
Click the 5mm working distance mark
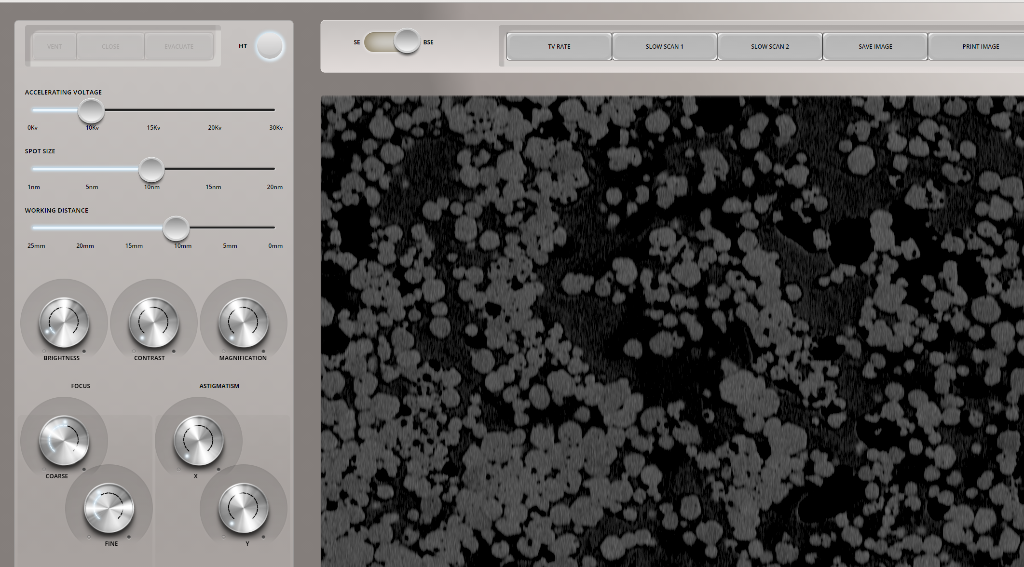[230, 246]
